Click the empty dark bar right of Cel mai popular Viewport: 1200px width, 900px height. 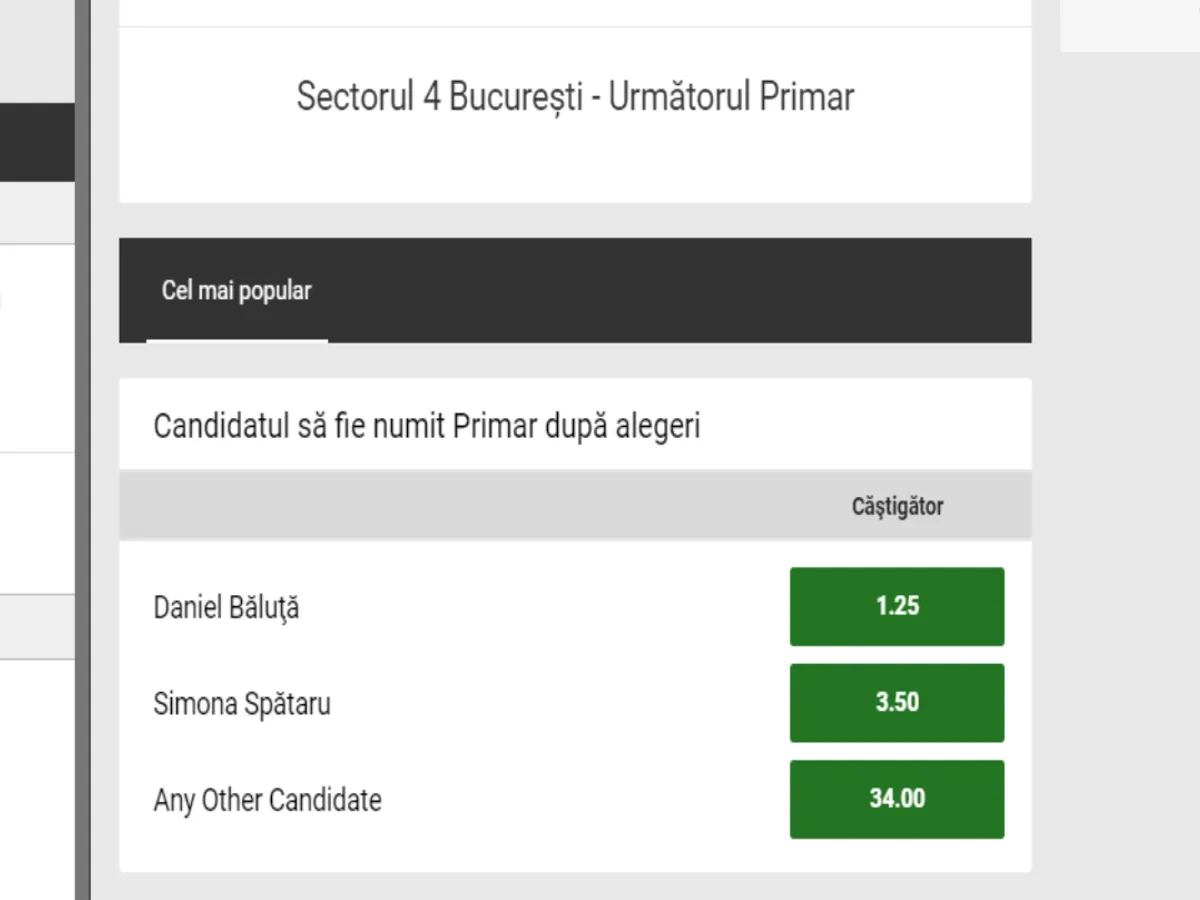pyautogui.click(x=680, y=291)
